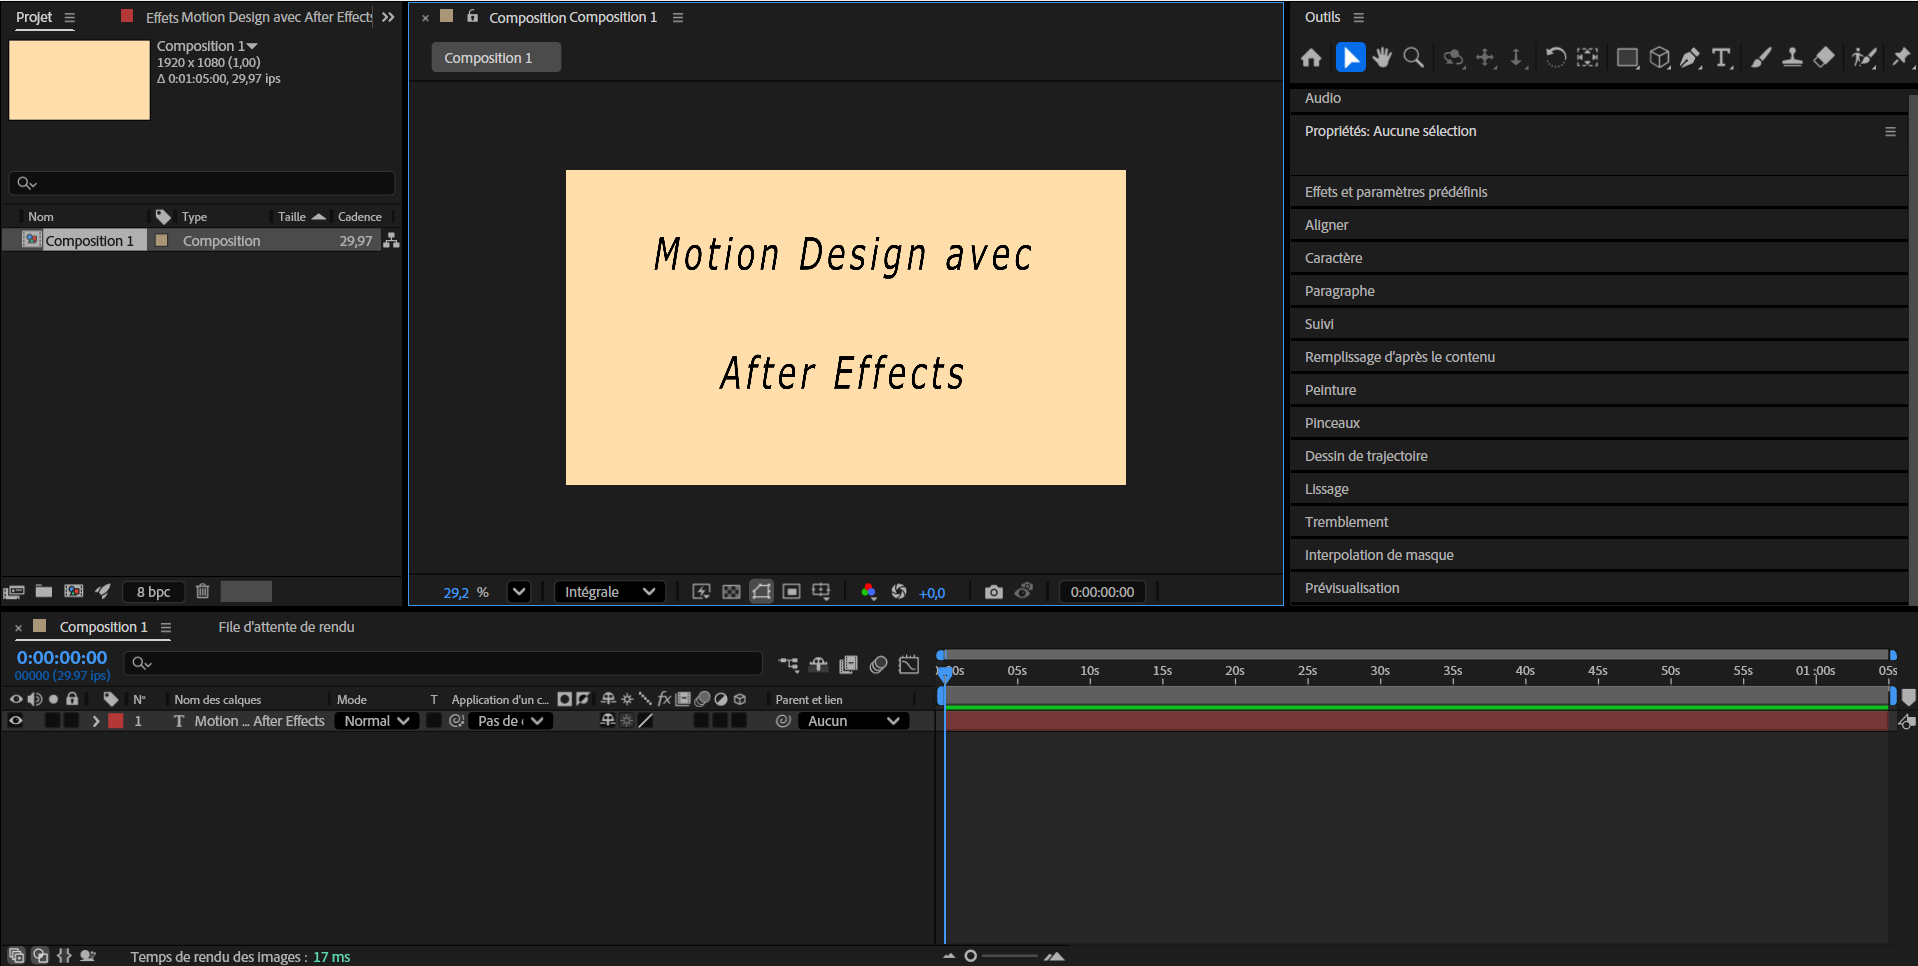Adjust the timeline zoom slider handle
Viewport: 1918px width, 966px height.
pos(970,956)
